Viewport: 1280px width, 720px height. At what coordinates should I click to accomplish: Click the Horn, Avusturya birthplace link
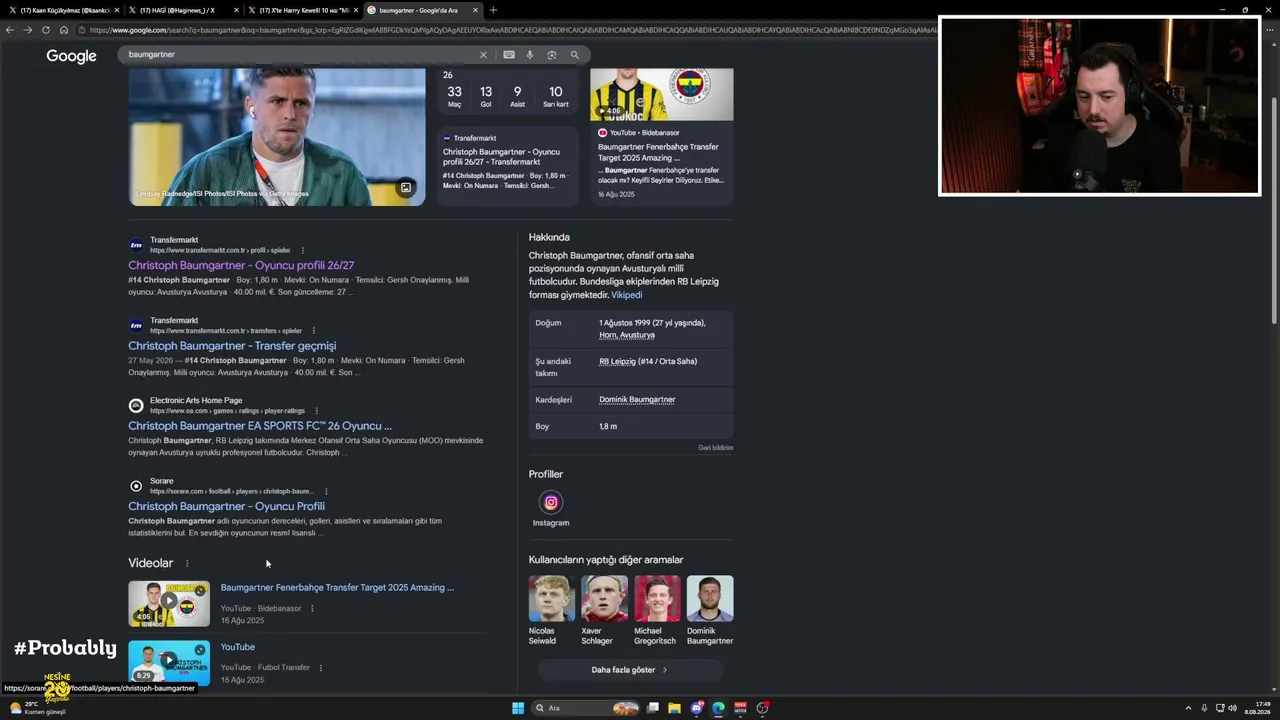[627, 335]
